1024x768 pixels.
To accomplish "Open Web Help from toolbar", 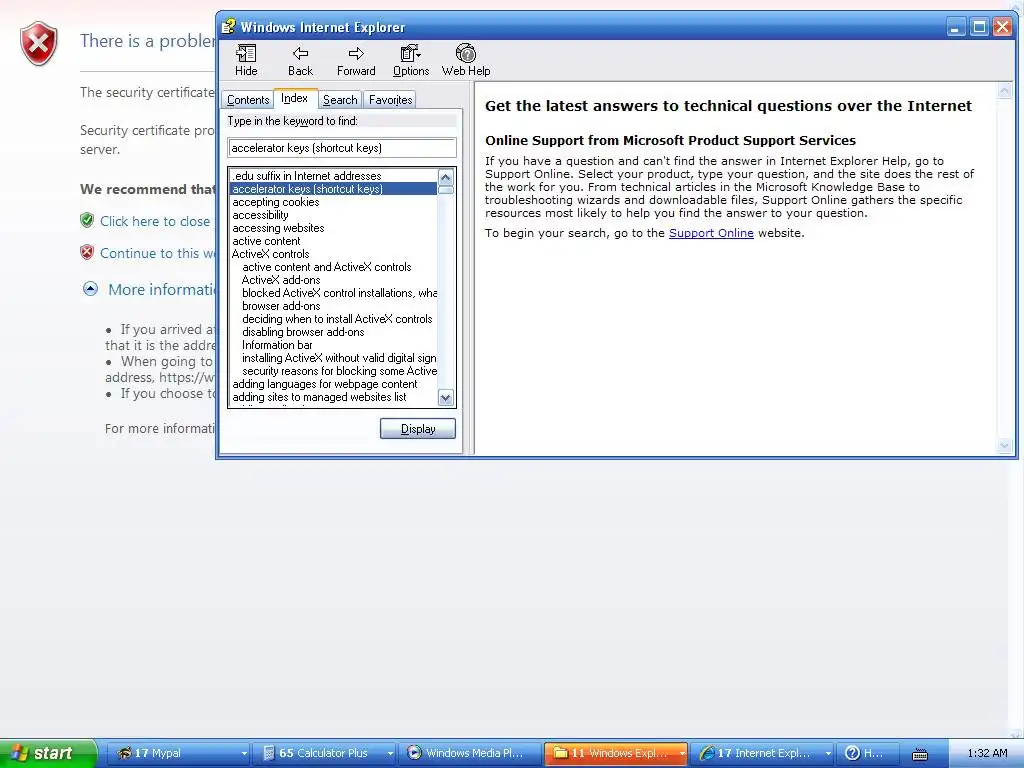I will pyautogui.click(x=466, y=60).
